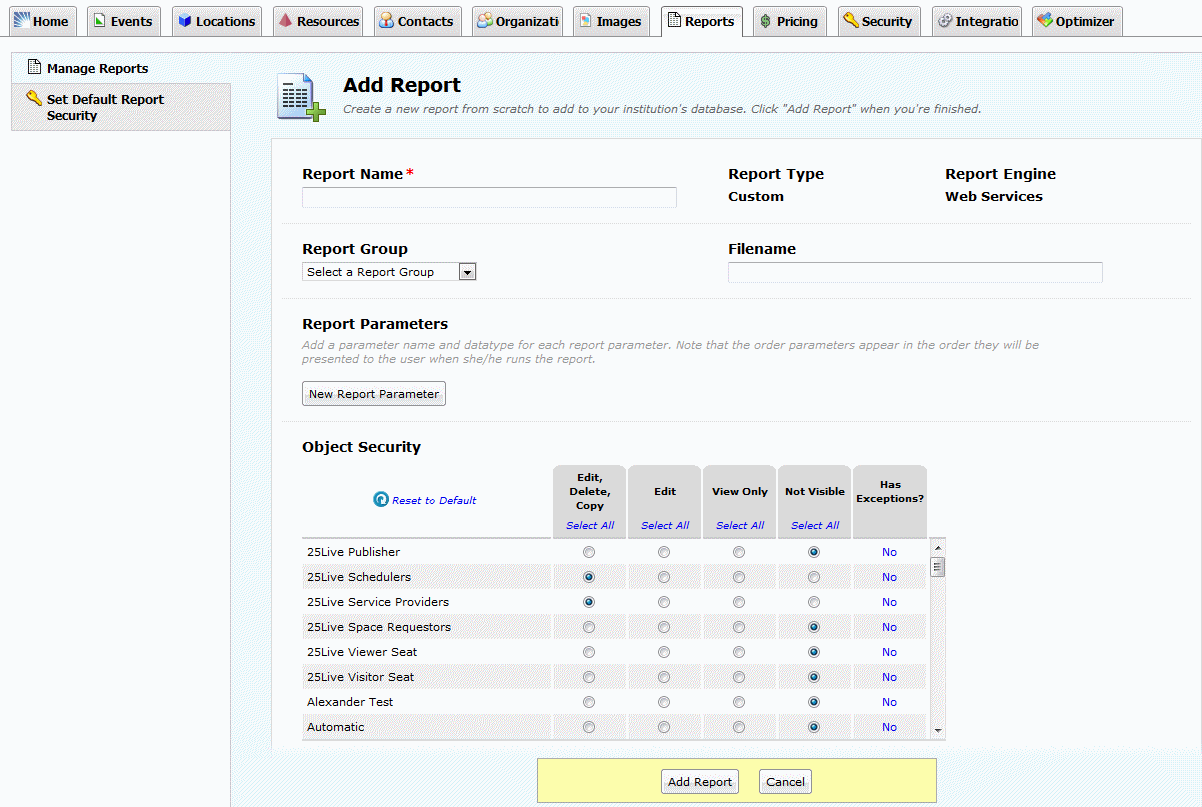This screenshot has height=807, width=1202.
Task: Click the Home tab icon
Action: [x=22, y=20]
